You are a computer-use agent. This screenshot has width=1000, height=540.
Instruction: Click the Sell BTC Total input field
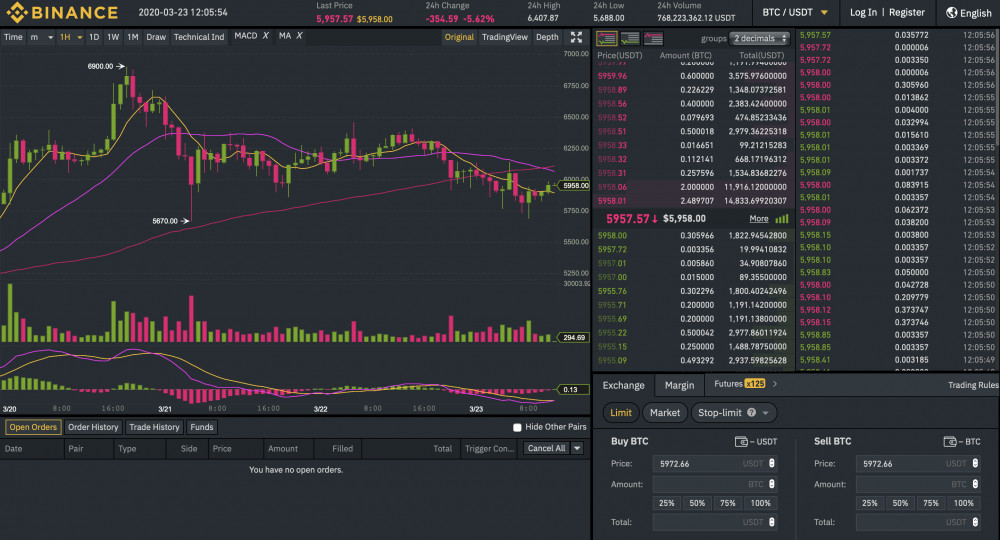click(918, 522)
